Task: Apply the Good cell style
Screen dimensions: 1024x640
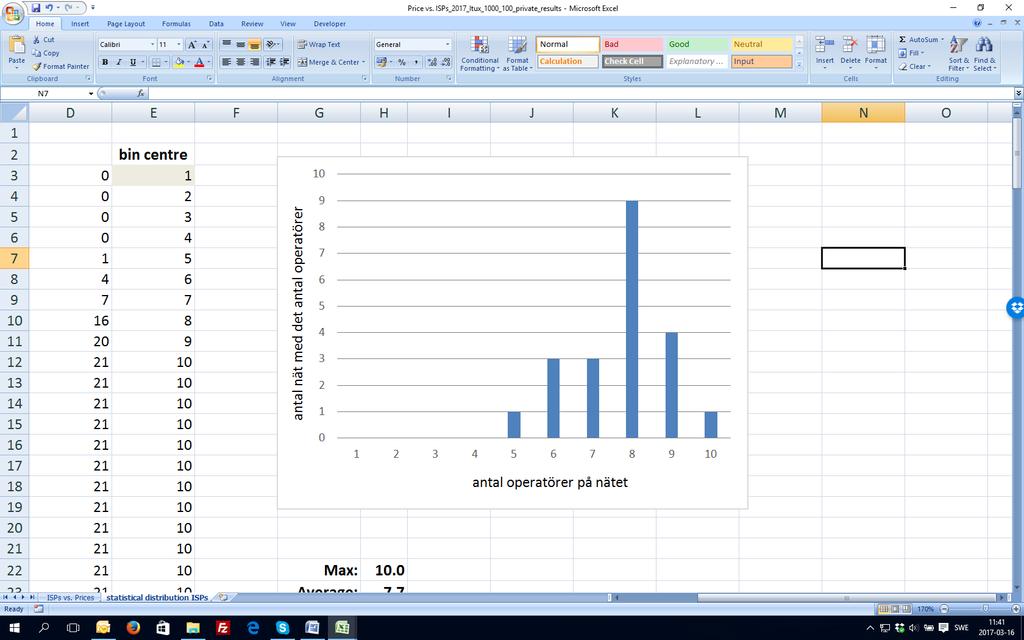Action: tap(696, 44)
